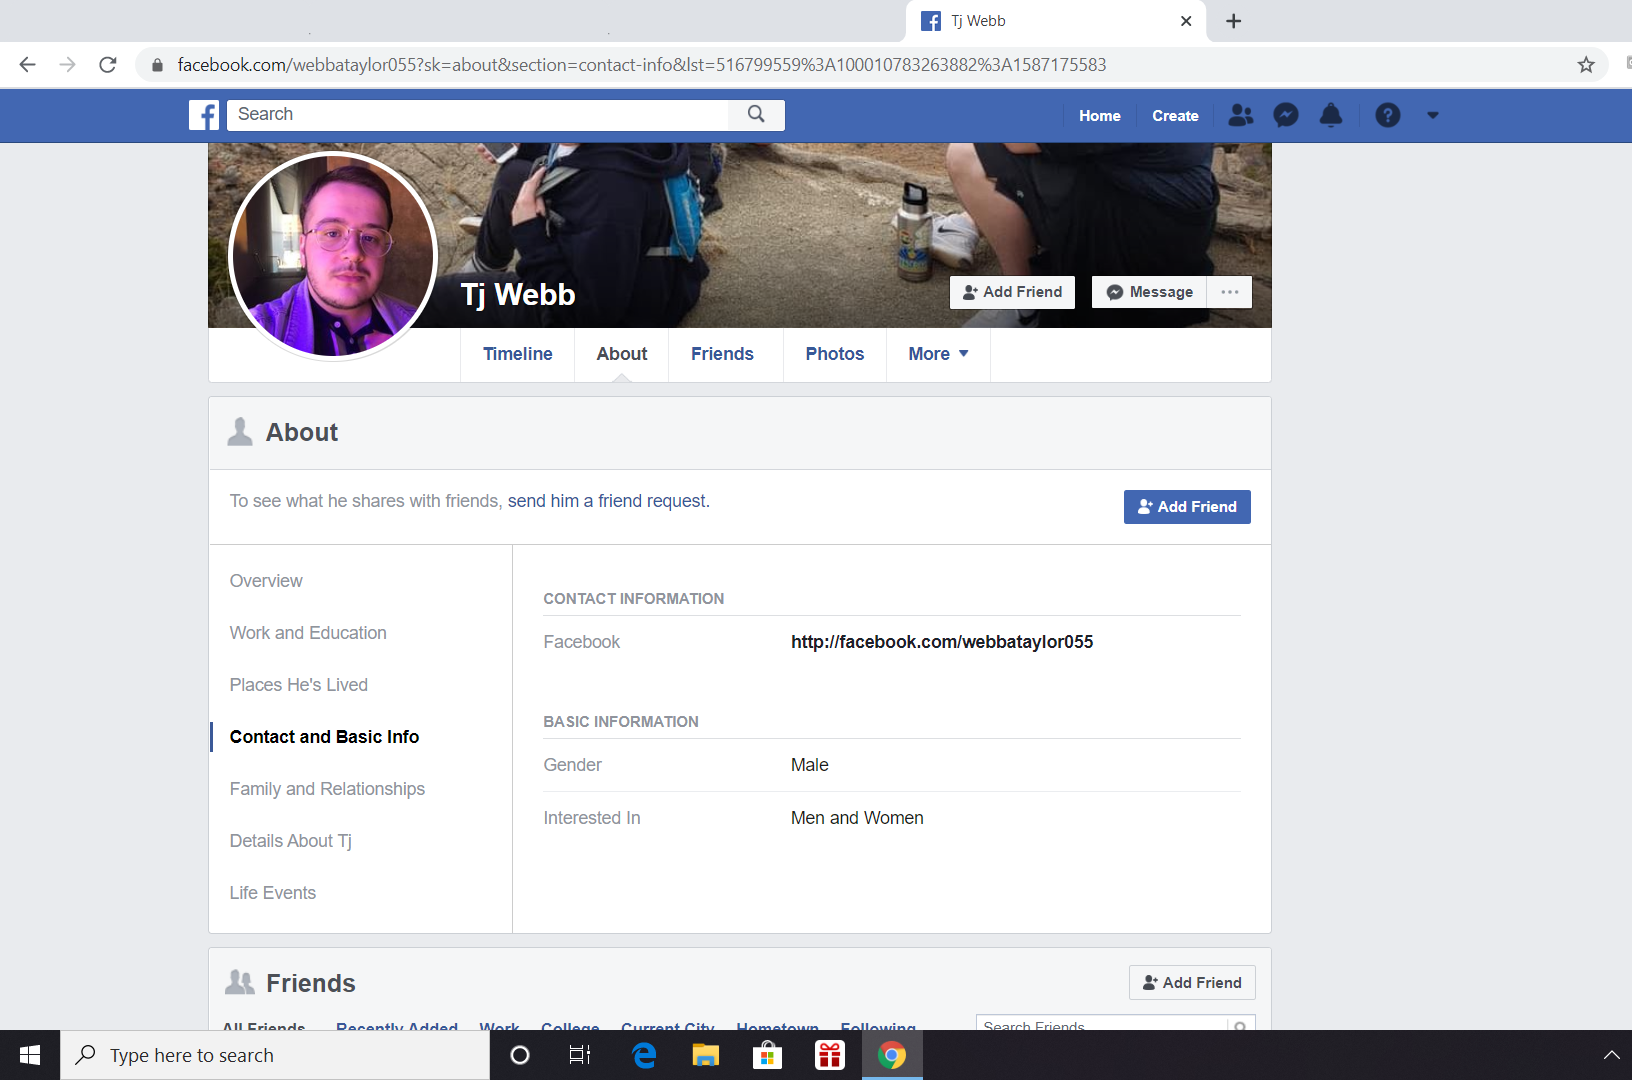Show hidden system tray icons
This screenshot has height=1080, width=1632.
(x=1611, y=1055)
